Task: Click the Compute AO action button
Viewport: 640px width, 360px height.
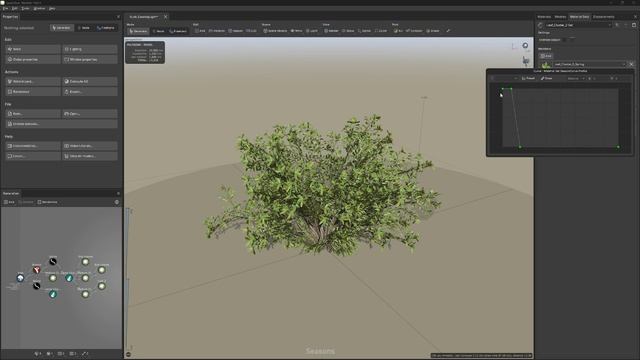Action: click(90, 82)
